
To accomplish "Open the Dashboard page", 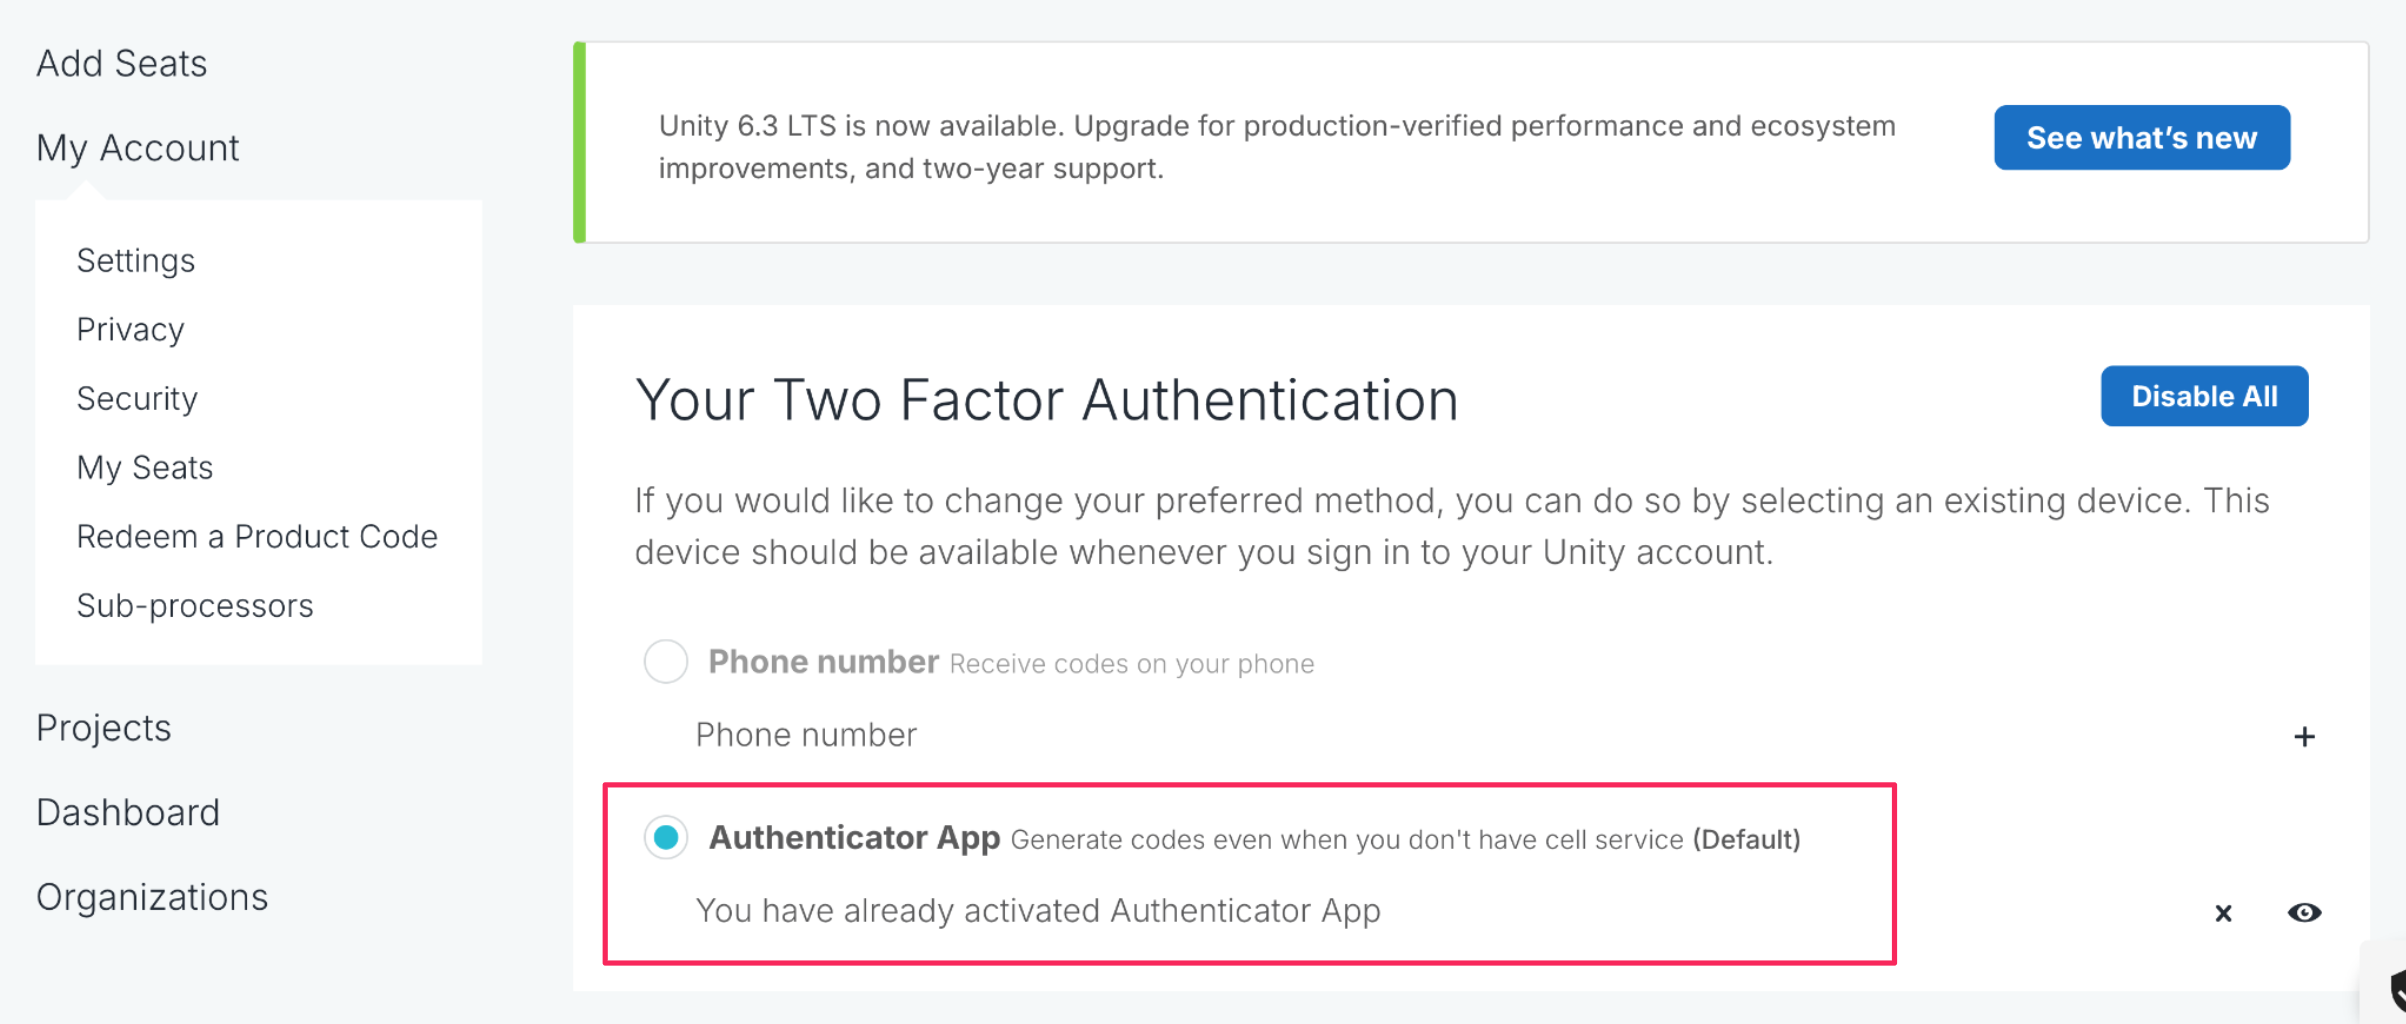I will click(x=128, y=813).
